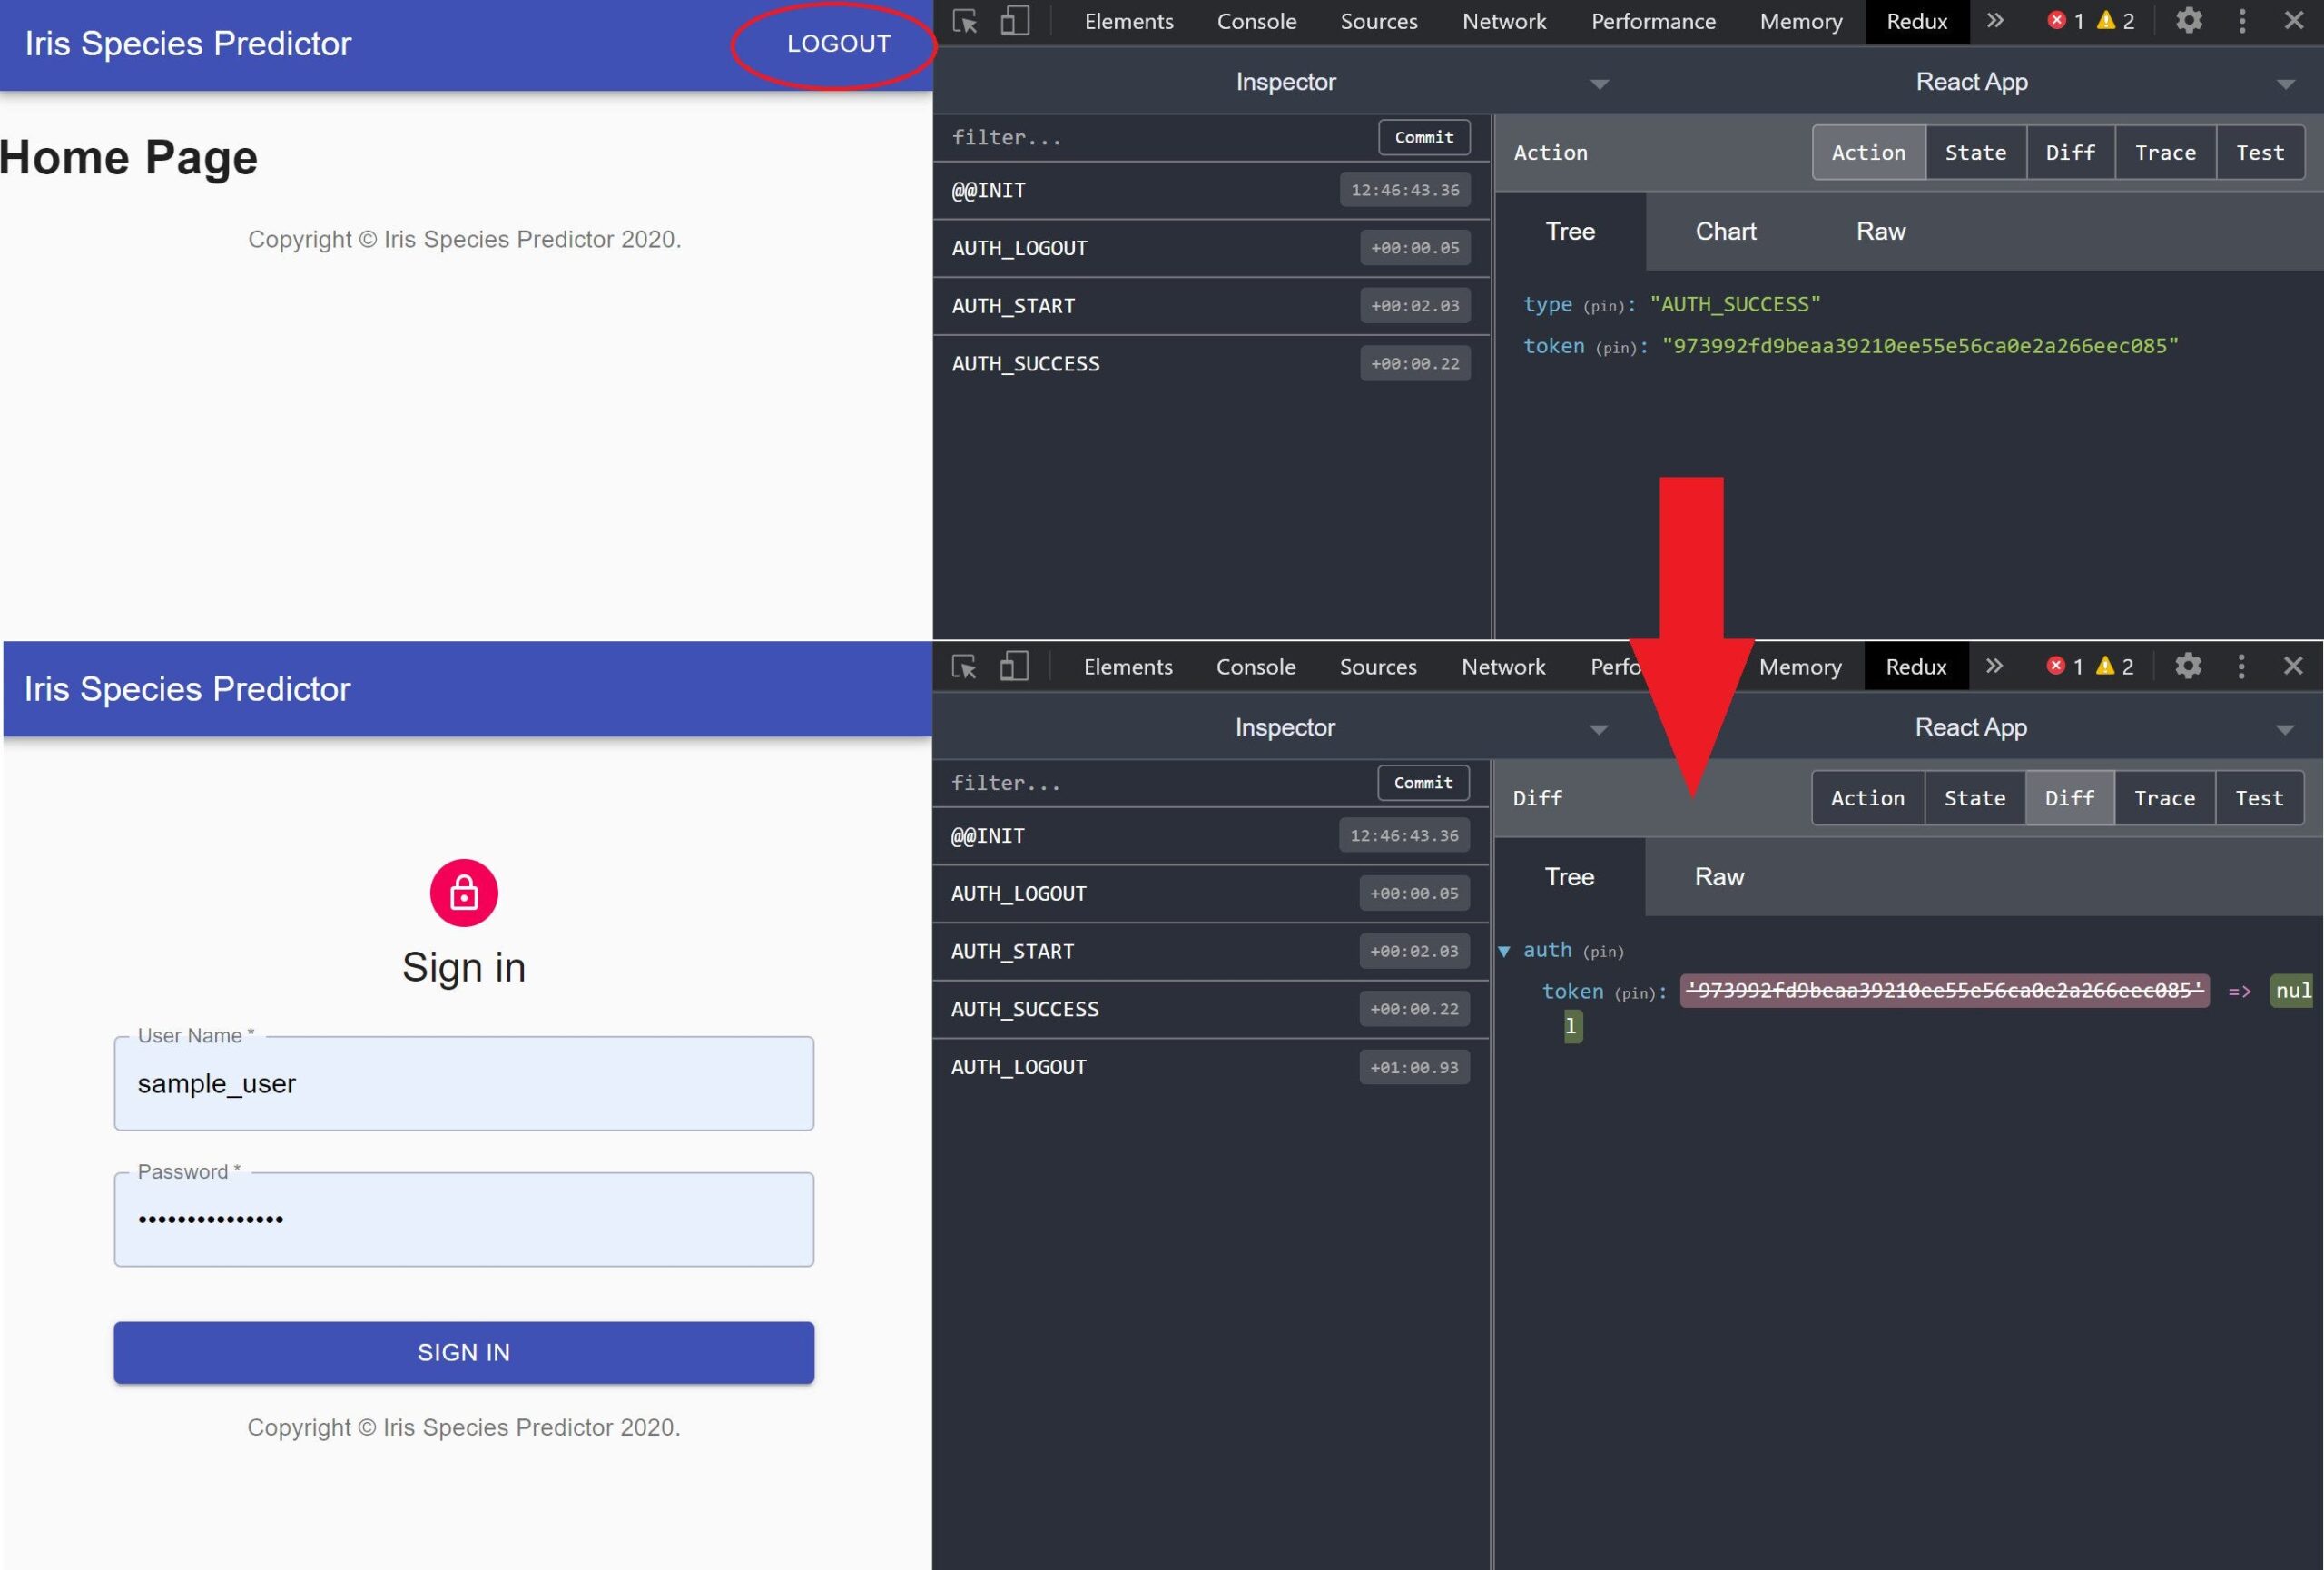Click the pink lock avatar icon
The width and height of the screenshot is (2324, 1570).
(464, 892)
